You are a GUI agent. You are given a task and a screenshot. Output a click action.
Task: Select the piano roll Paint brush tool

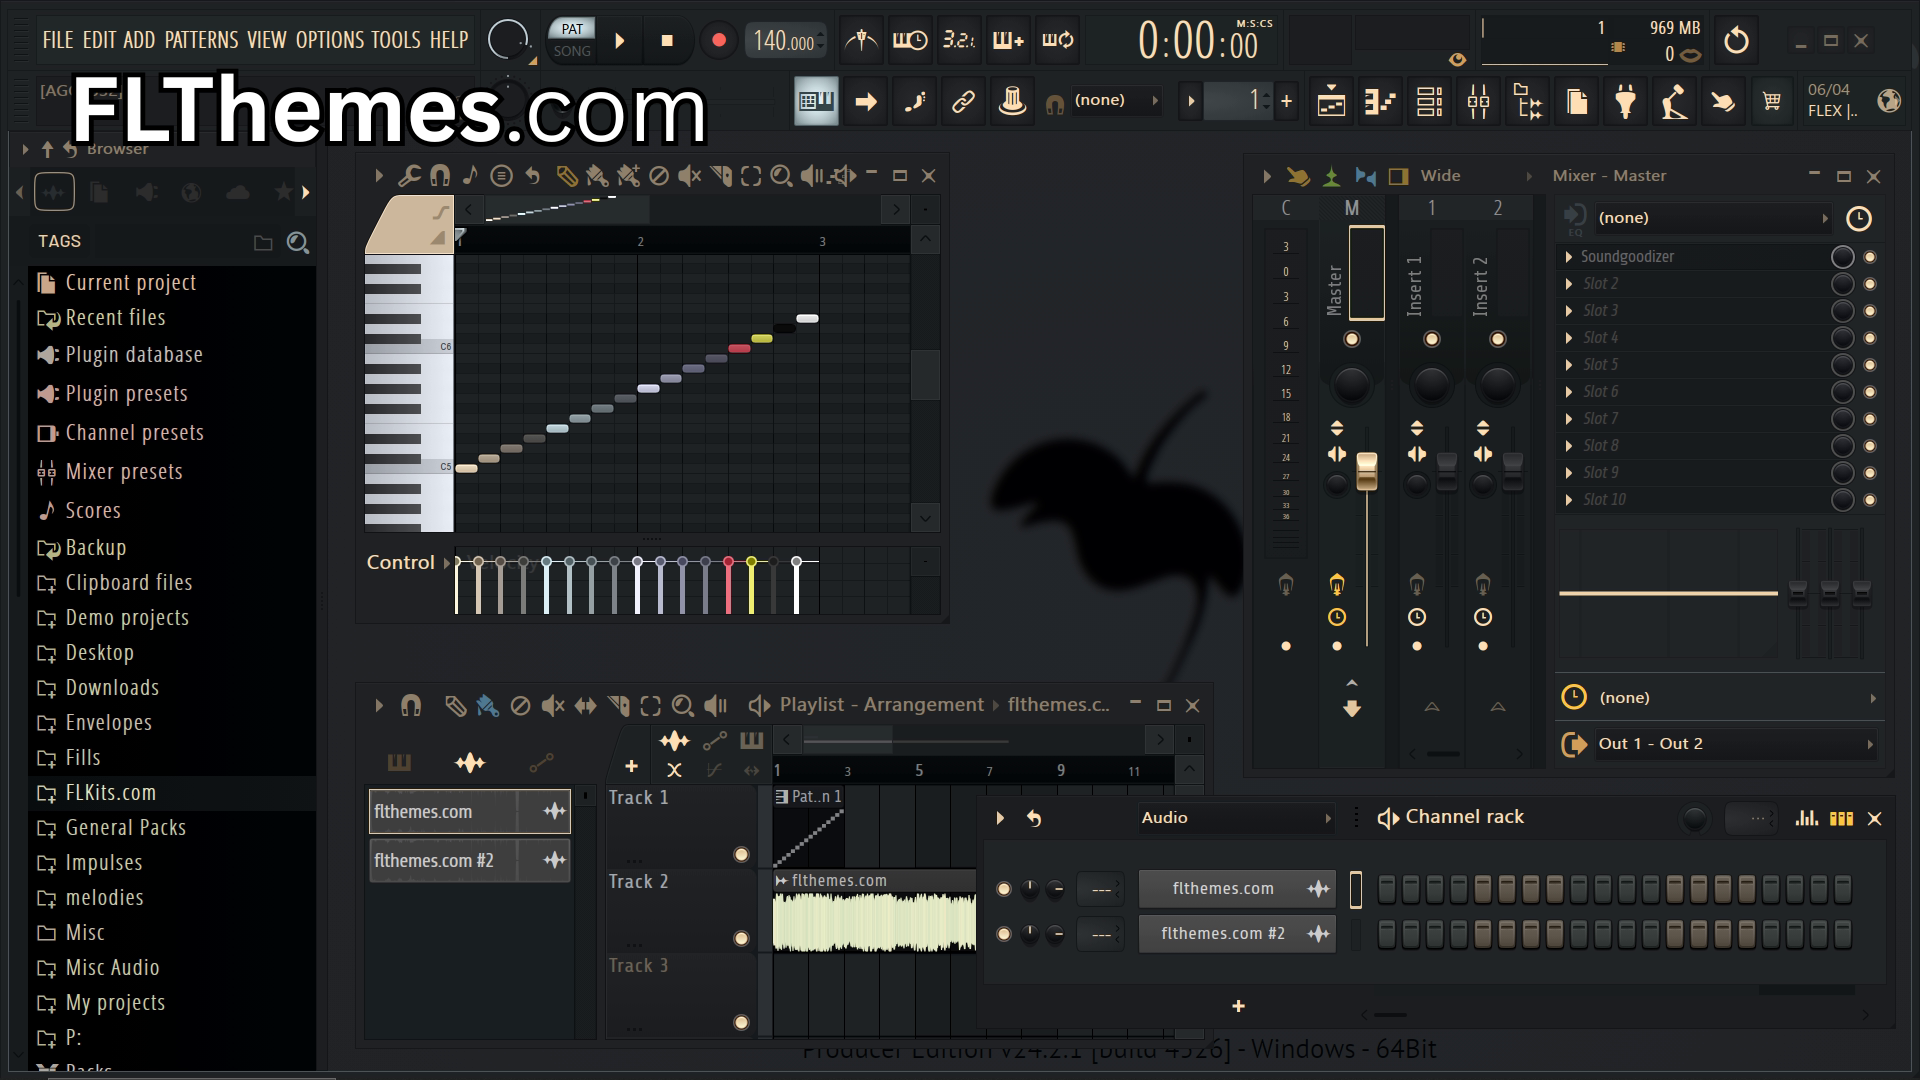click(597, 176)
